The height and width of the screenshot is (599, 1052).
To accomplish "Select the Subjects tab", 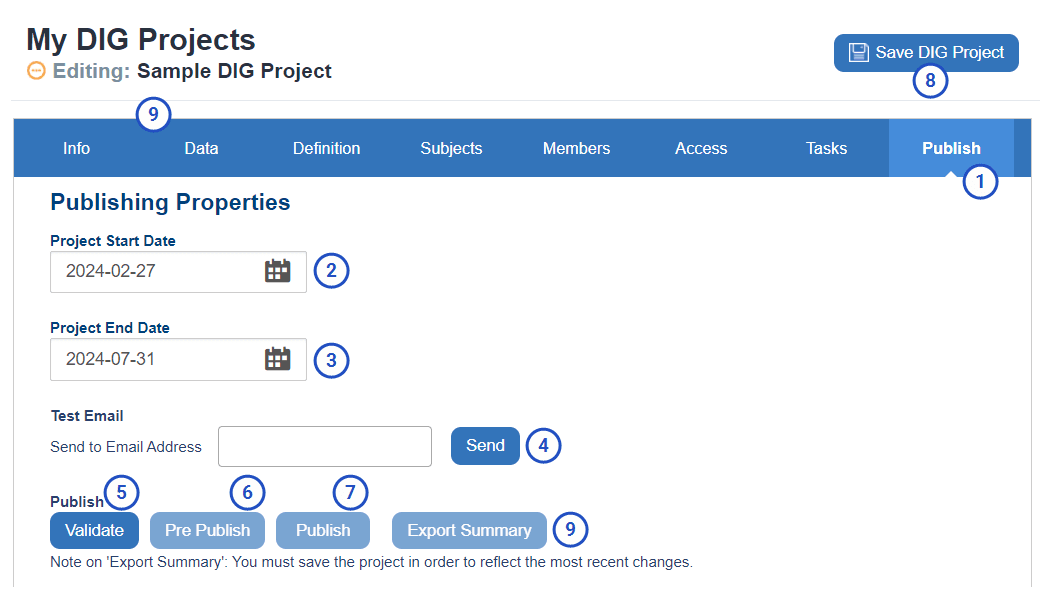I will (452, 148).
